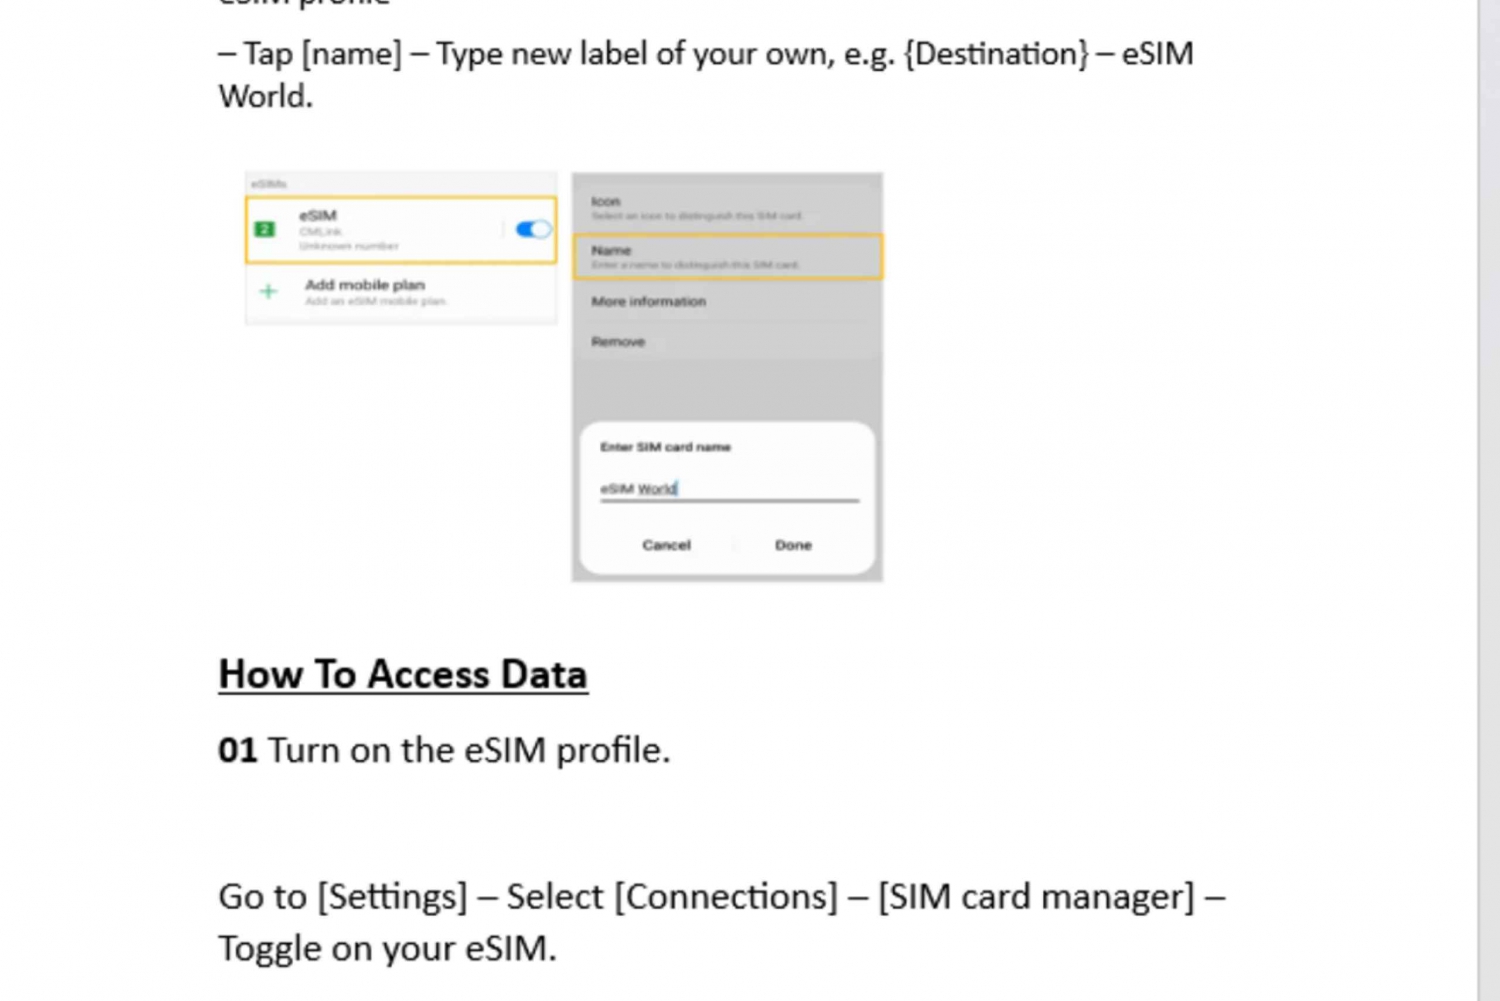Click the green plus icon beside Add mobile plan
The width and height of the screenshot is (1500, 1001).
(268, 291)
